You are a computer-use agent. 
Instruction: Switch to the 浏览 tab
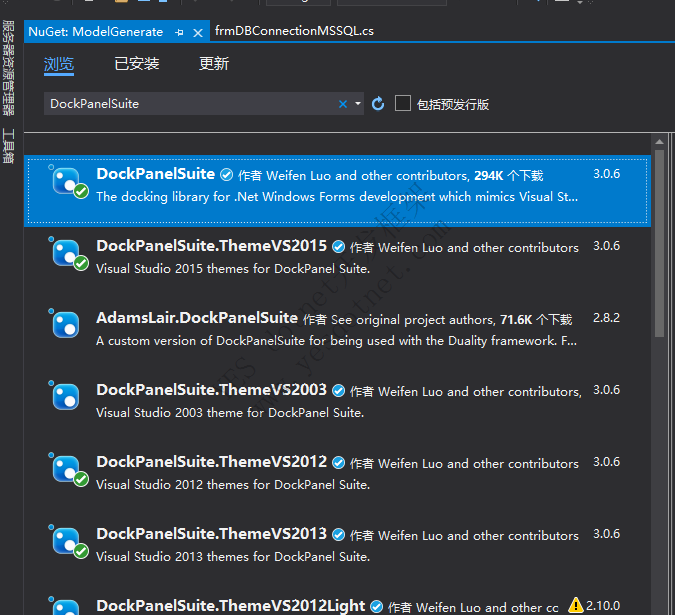pyautogui.click(x=59, y=64)
